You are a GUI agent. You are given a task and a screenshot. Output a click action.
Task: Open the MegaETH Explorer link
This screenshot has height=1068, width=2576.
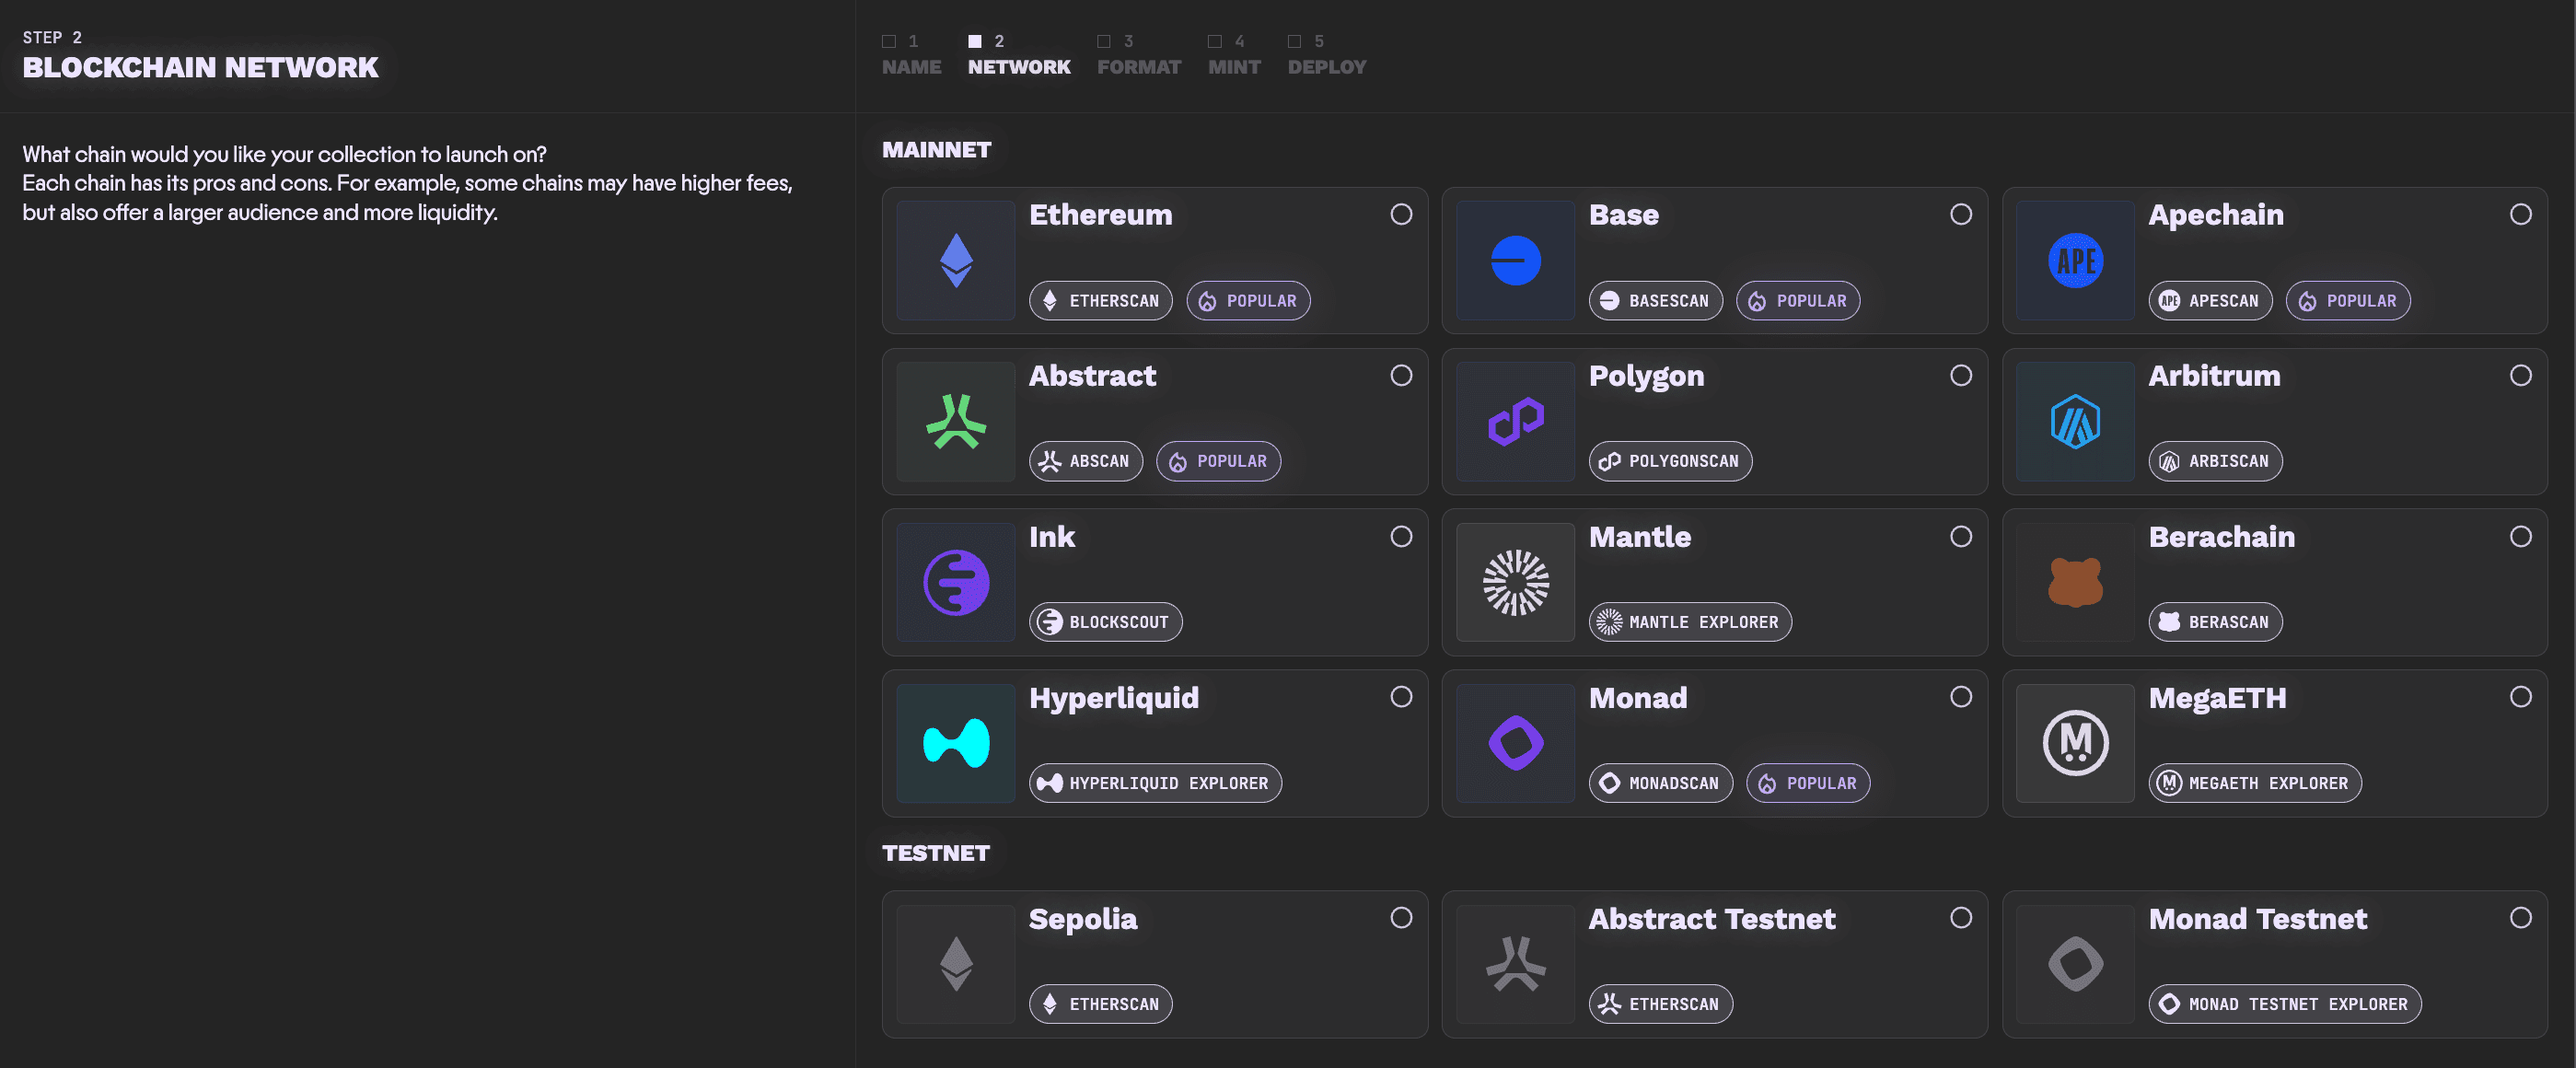click(2255, 784)
